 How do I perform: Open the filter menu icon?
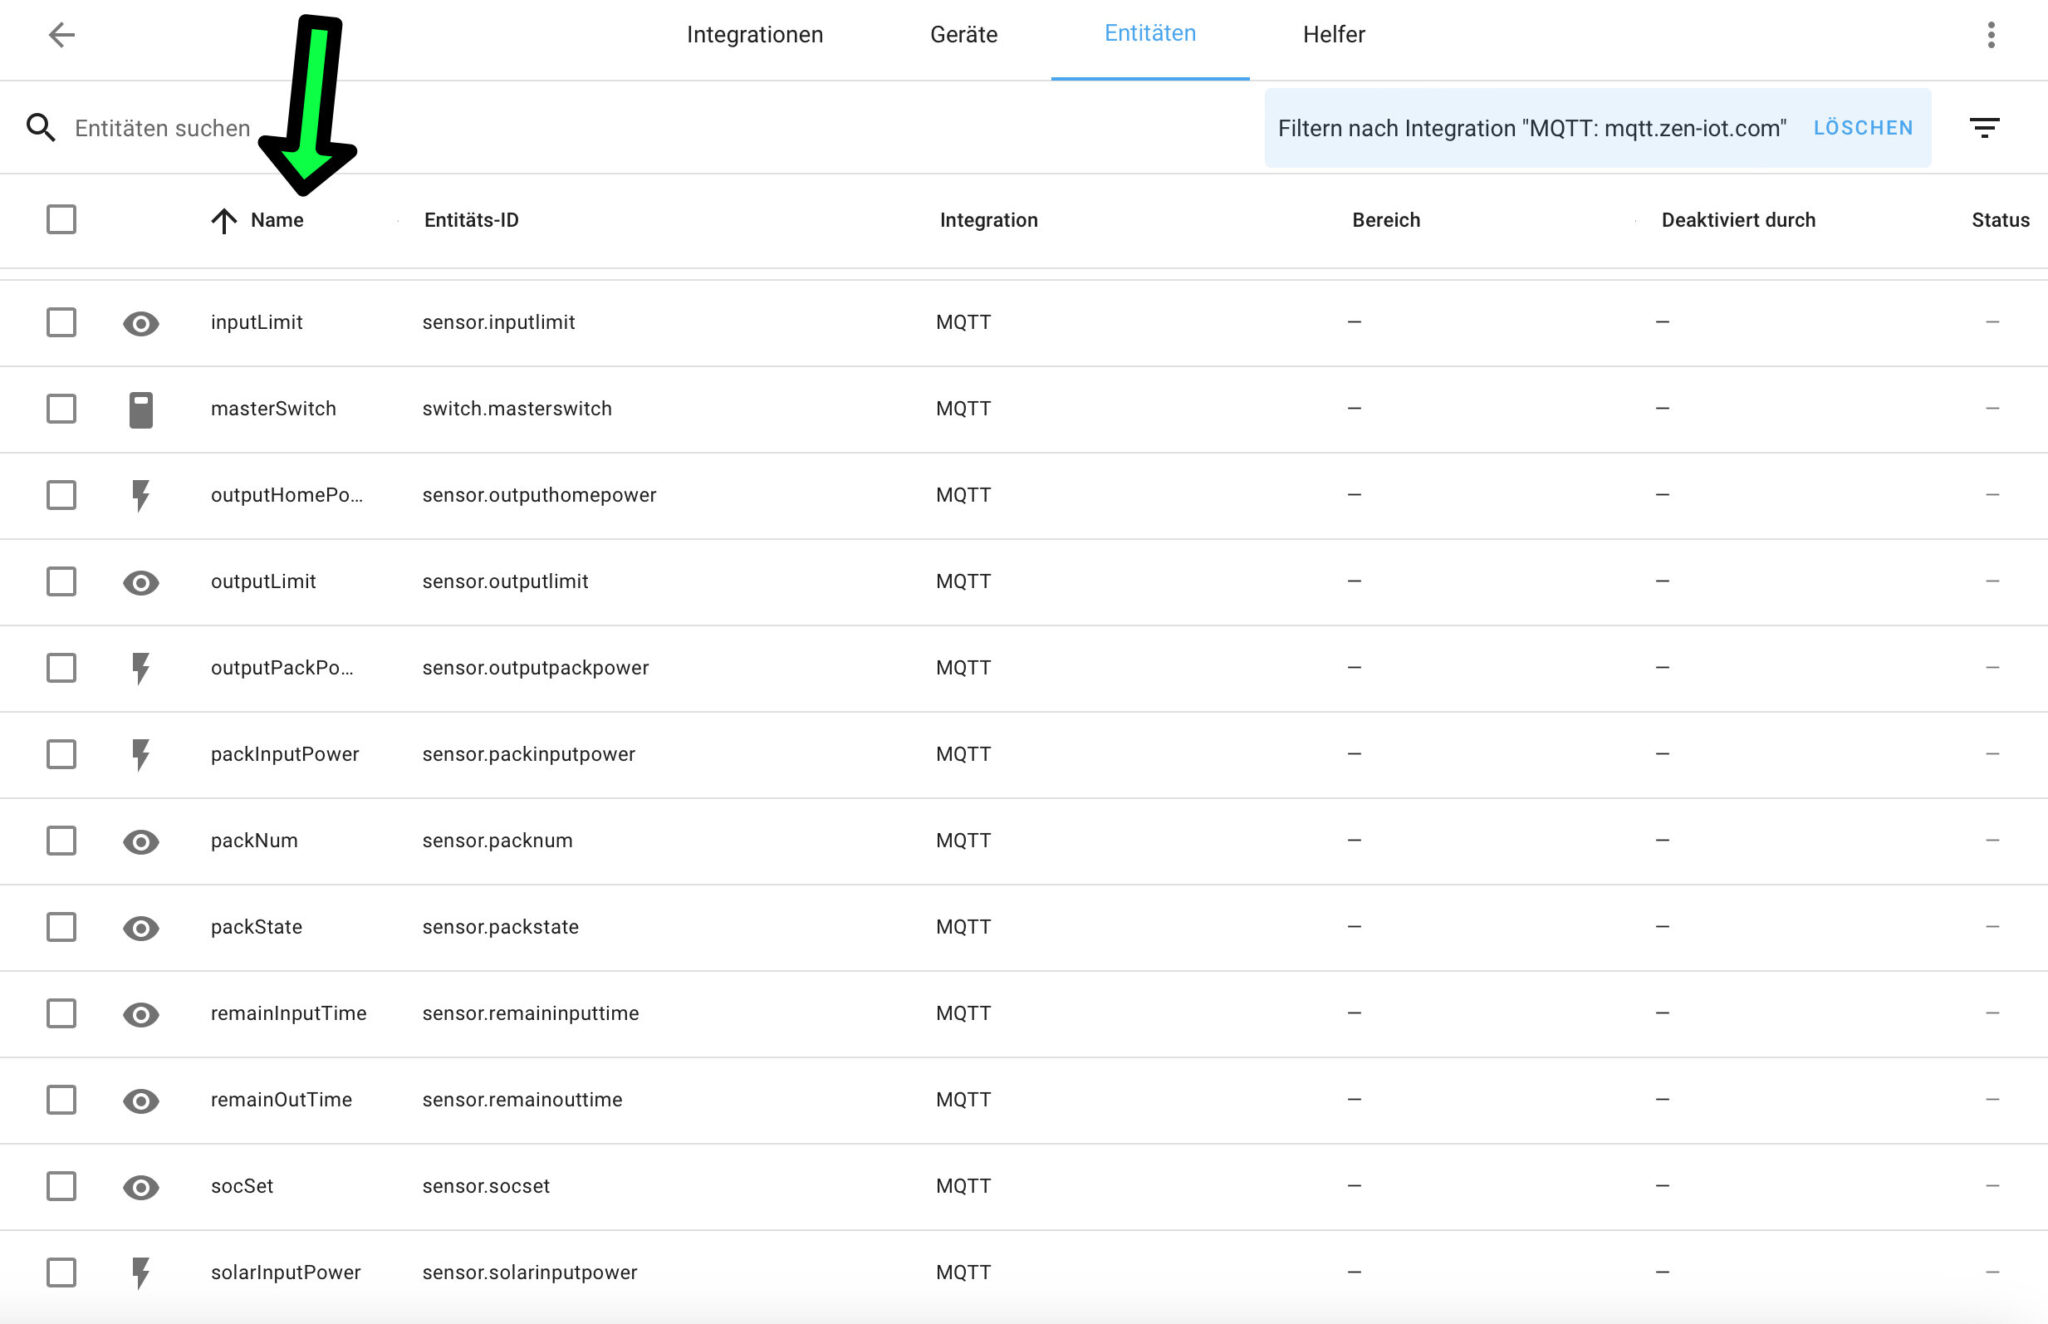click(1984, 128)
